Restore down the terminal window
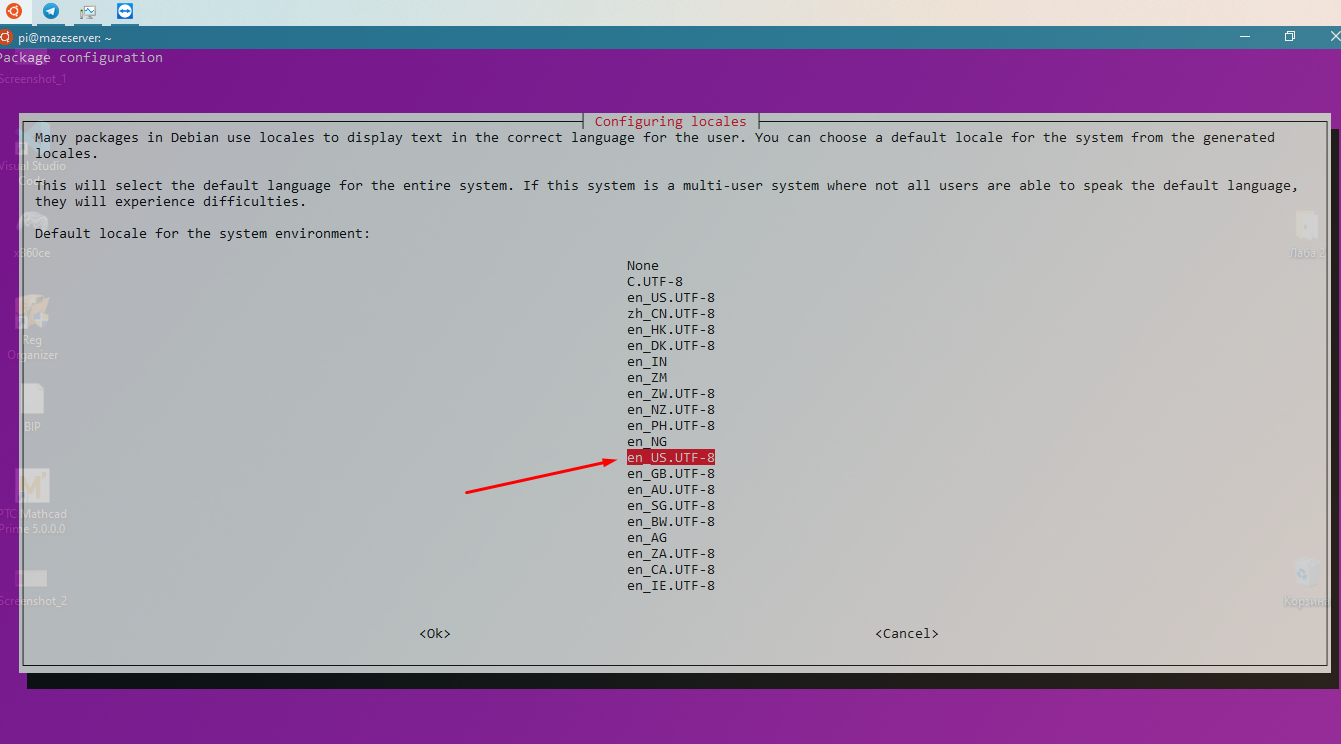Screen dimensions: 1341x744 pos(1290,37)
